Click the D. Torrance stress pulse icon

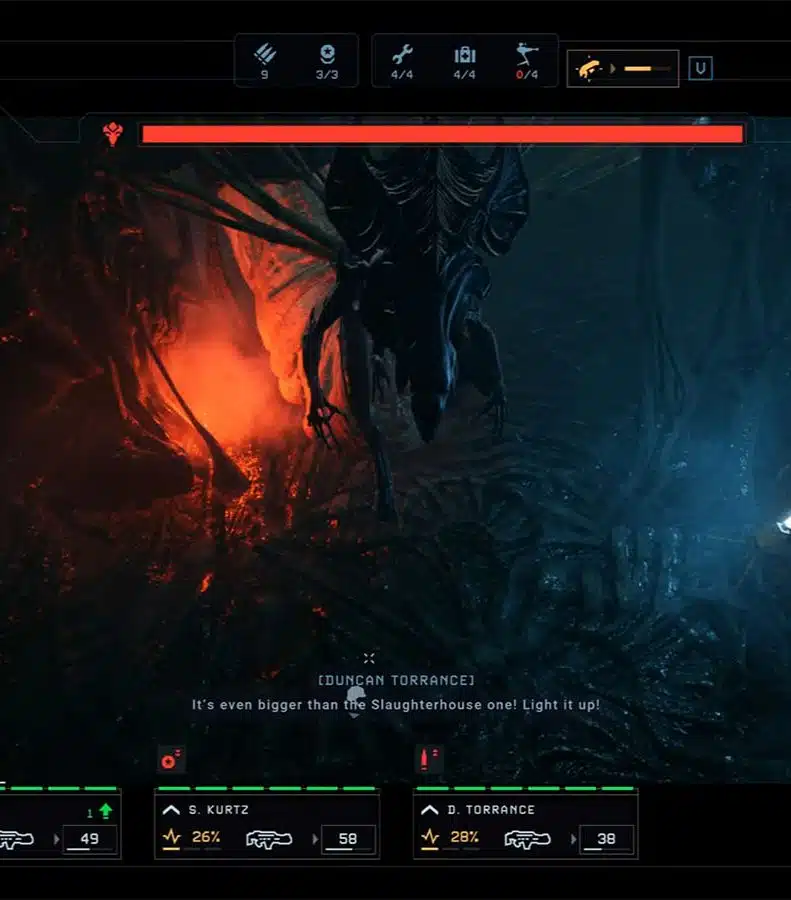pyautogui.click(x=430, y=837)
